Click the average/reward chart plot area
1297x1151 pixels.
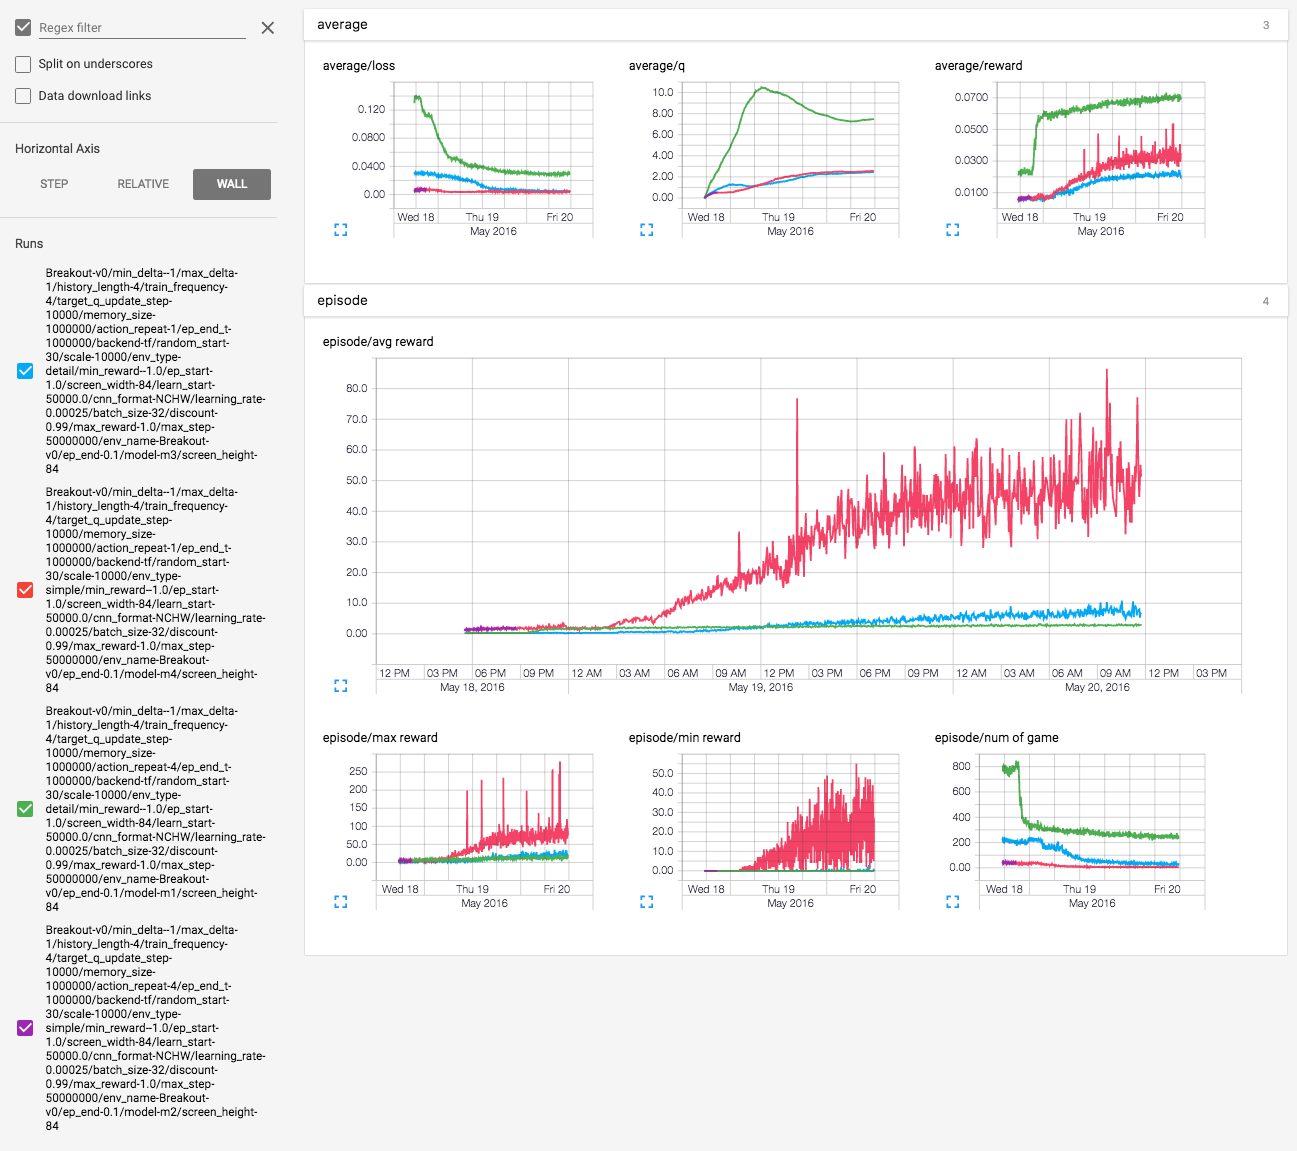coord(1101,145)
